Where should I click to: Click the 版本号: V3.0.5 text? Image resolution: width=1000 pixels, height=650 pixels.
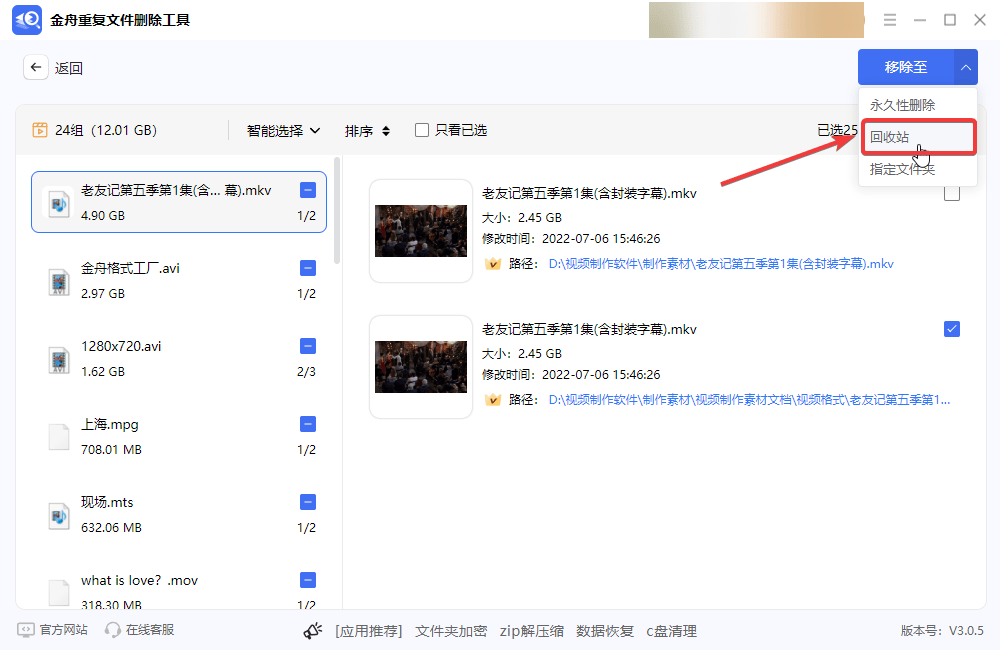pyautogui.click(x=942, y=631)
